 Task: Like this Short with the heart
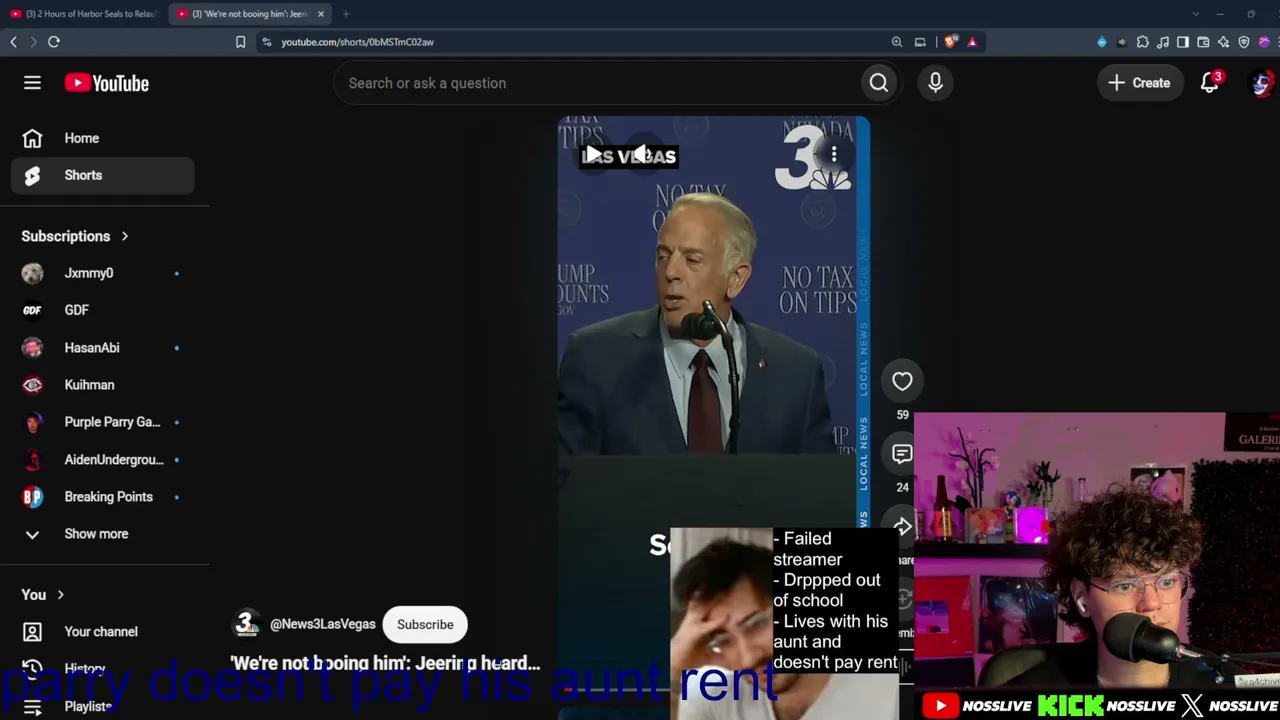902,381
